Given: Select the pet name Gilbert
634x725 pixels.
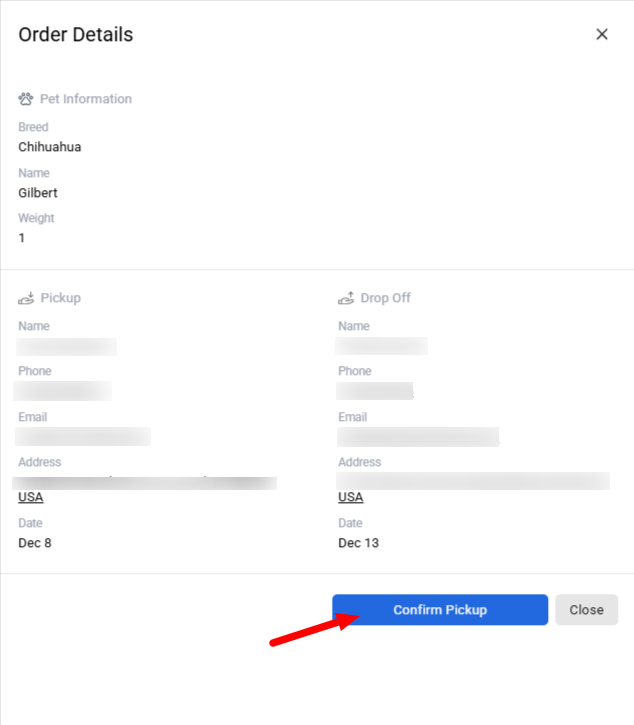Looking at the screenshot, I should pos(38,193).
